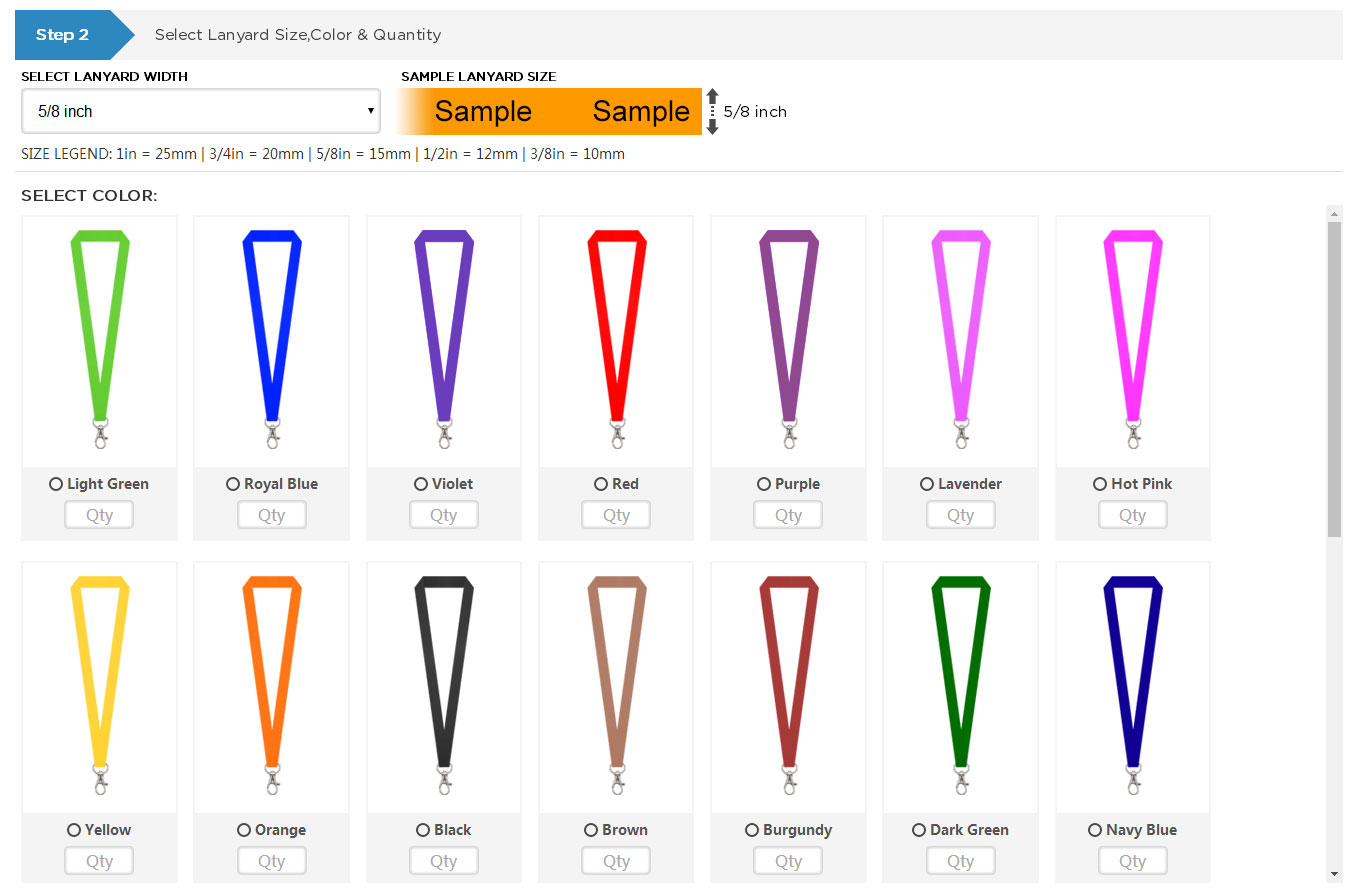Click the orange Sample lanyard preview

coord(550,111)
